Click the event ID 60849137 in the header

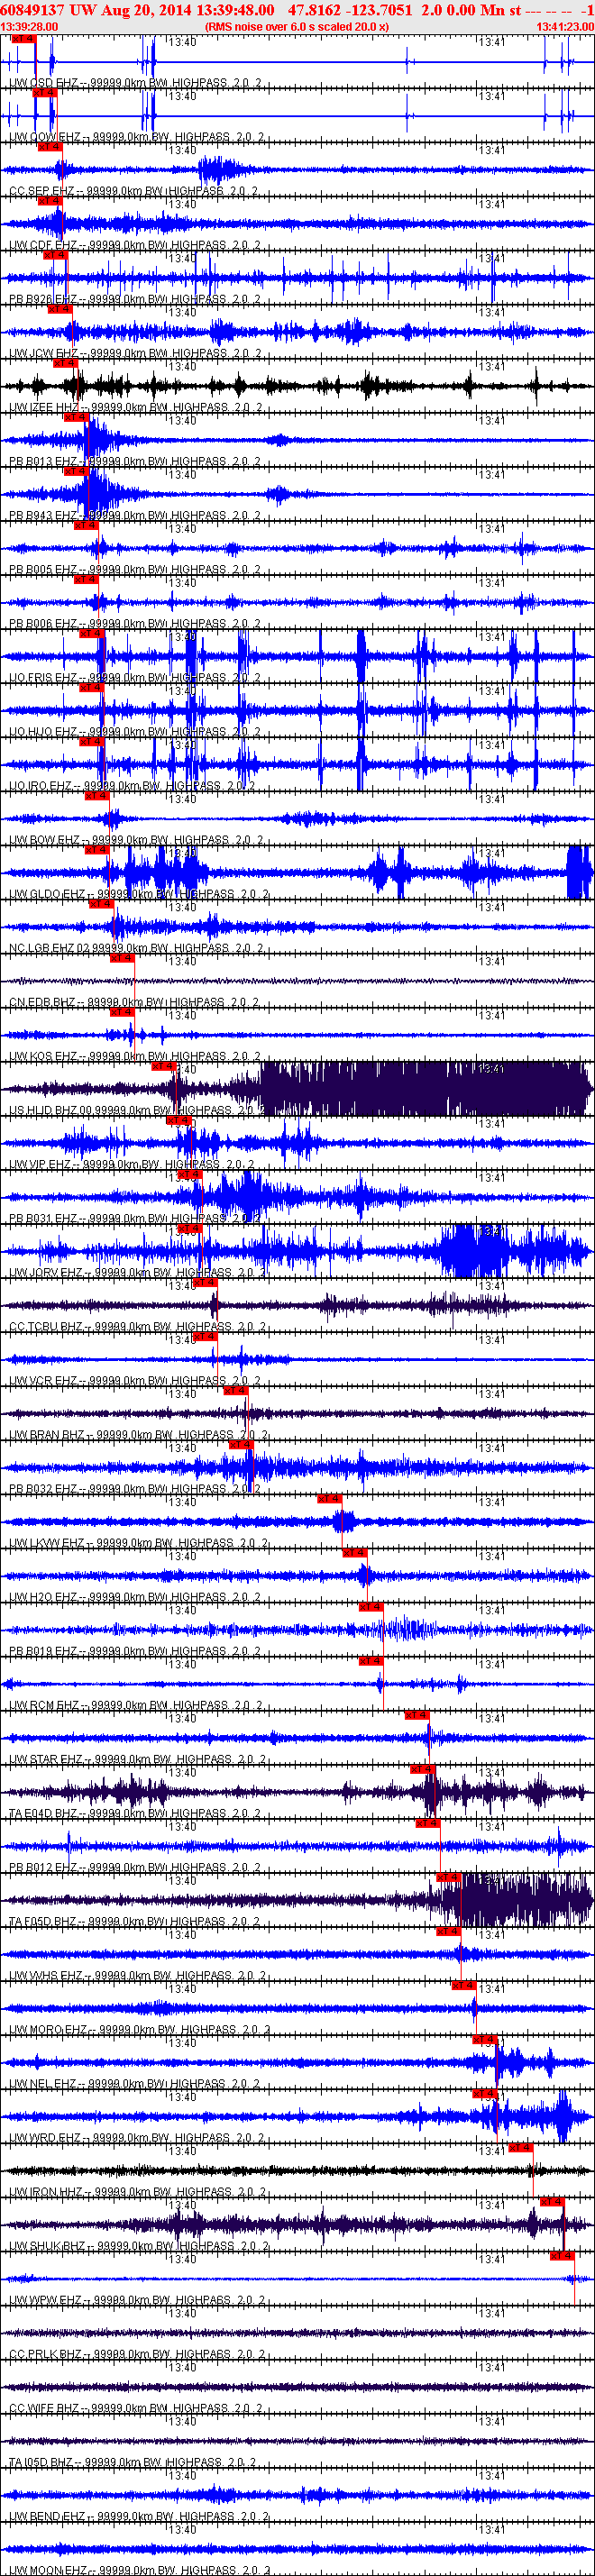click(x=33, y=10)
